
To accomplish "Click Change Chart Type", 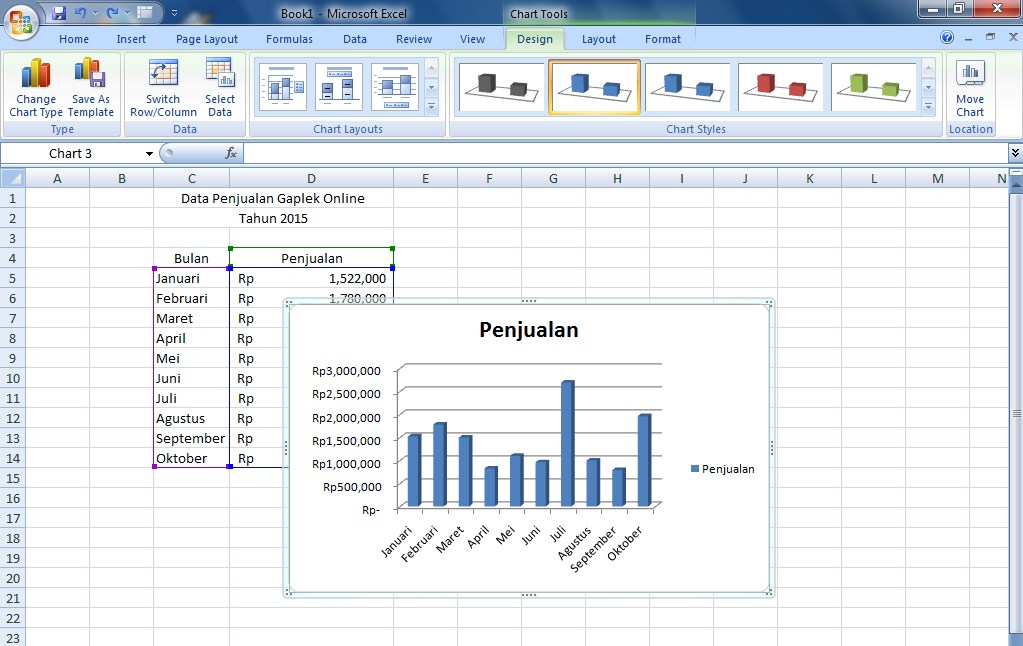I will tap(36, 88).
